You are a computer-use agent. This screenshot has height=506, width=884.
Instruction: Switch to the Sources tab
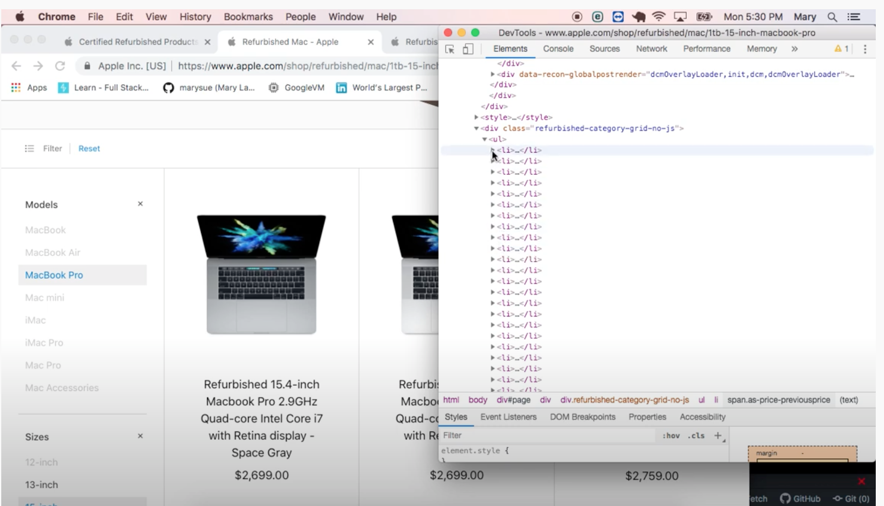tap(604, 49)
